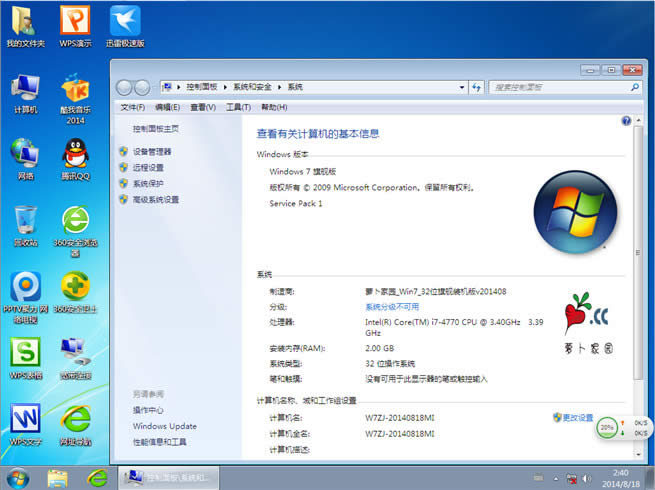The height and width of the screenshot is (490, 655).
Task: Click the blue help question mark icon
Action: click(x=626, y=120)
